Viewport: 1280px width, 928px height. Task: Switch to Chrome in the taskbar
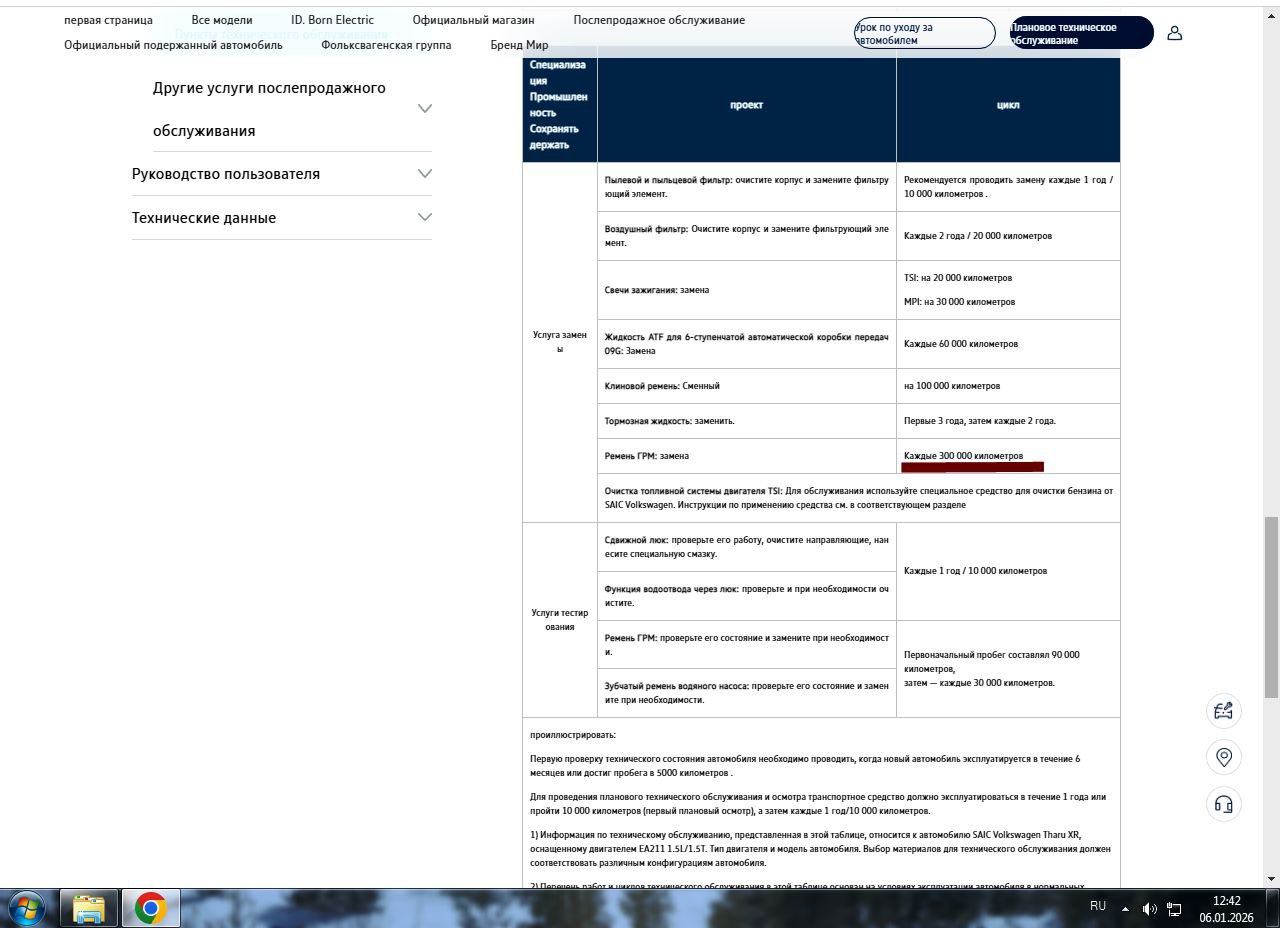tap(151, 908)
